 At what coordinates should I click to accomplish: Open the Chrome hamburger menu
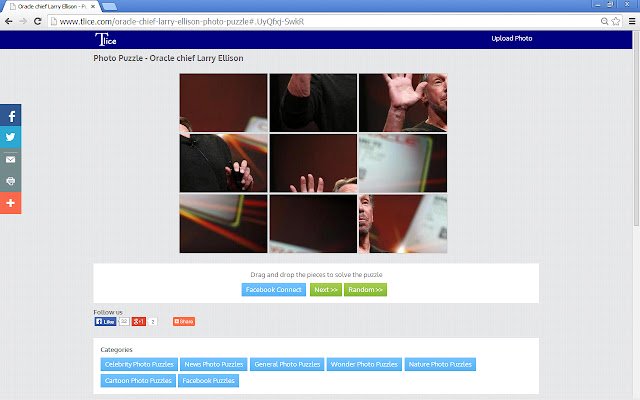632,21
